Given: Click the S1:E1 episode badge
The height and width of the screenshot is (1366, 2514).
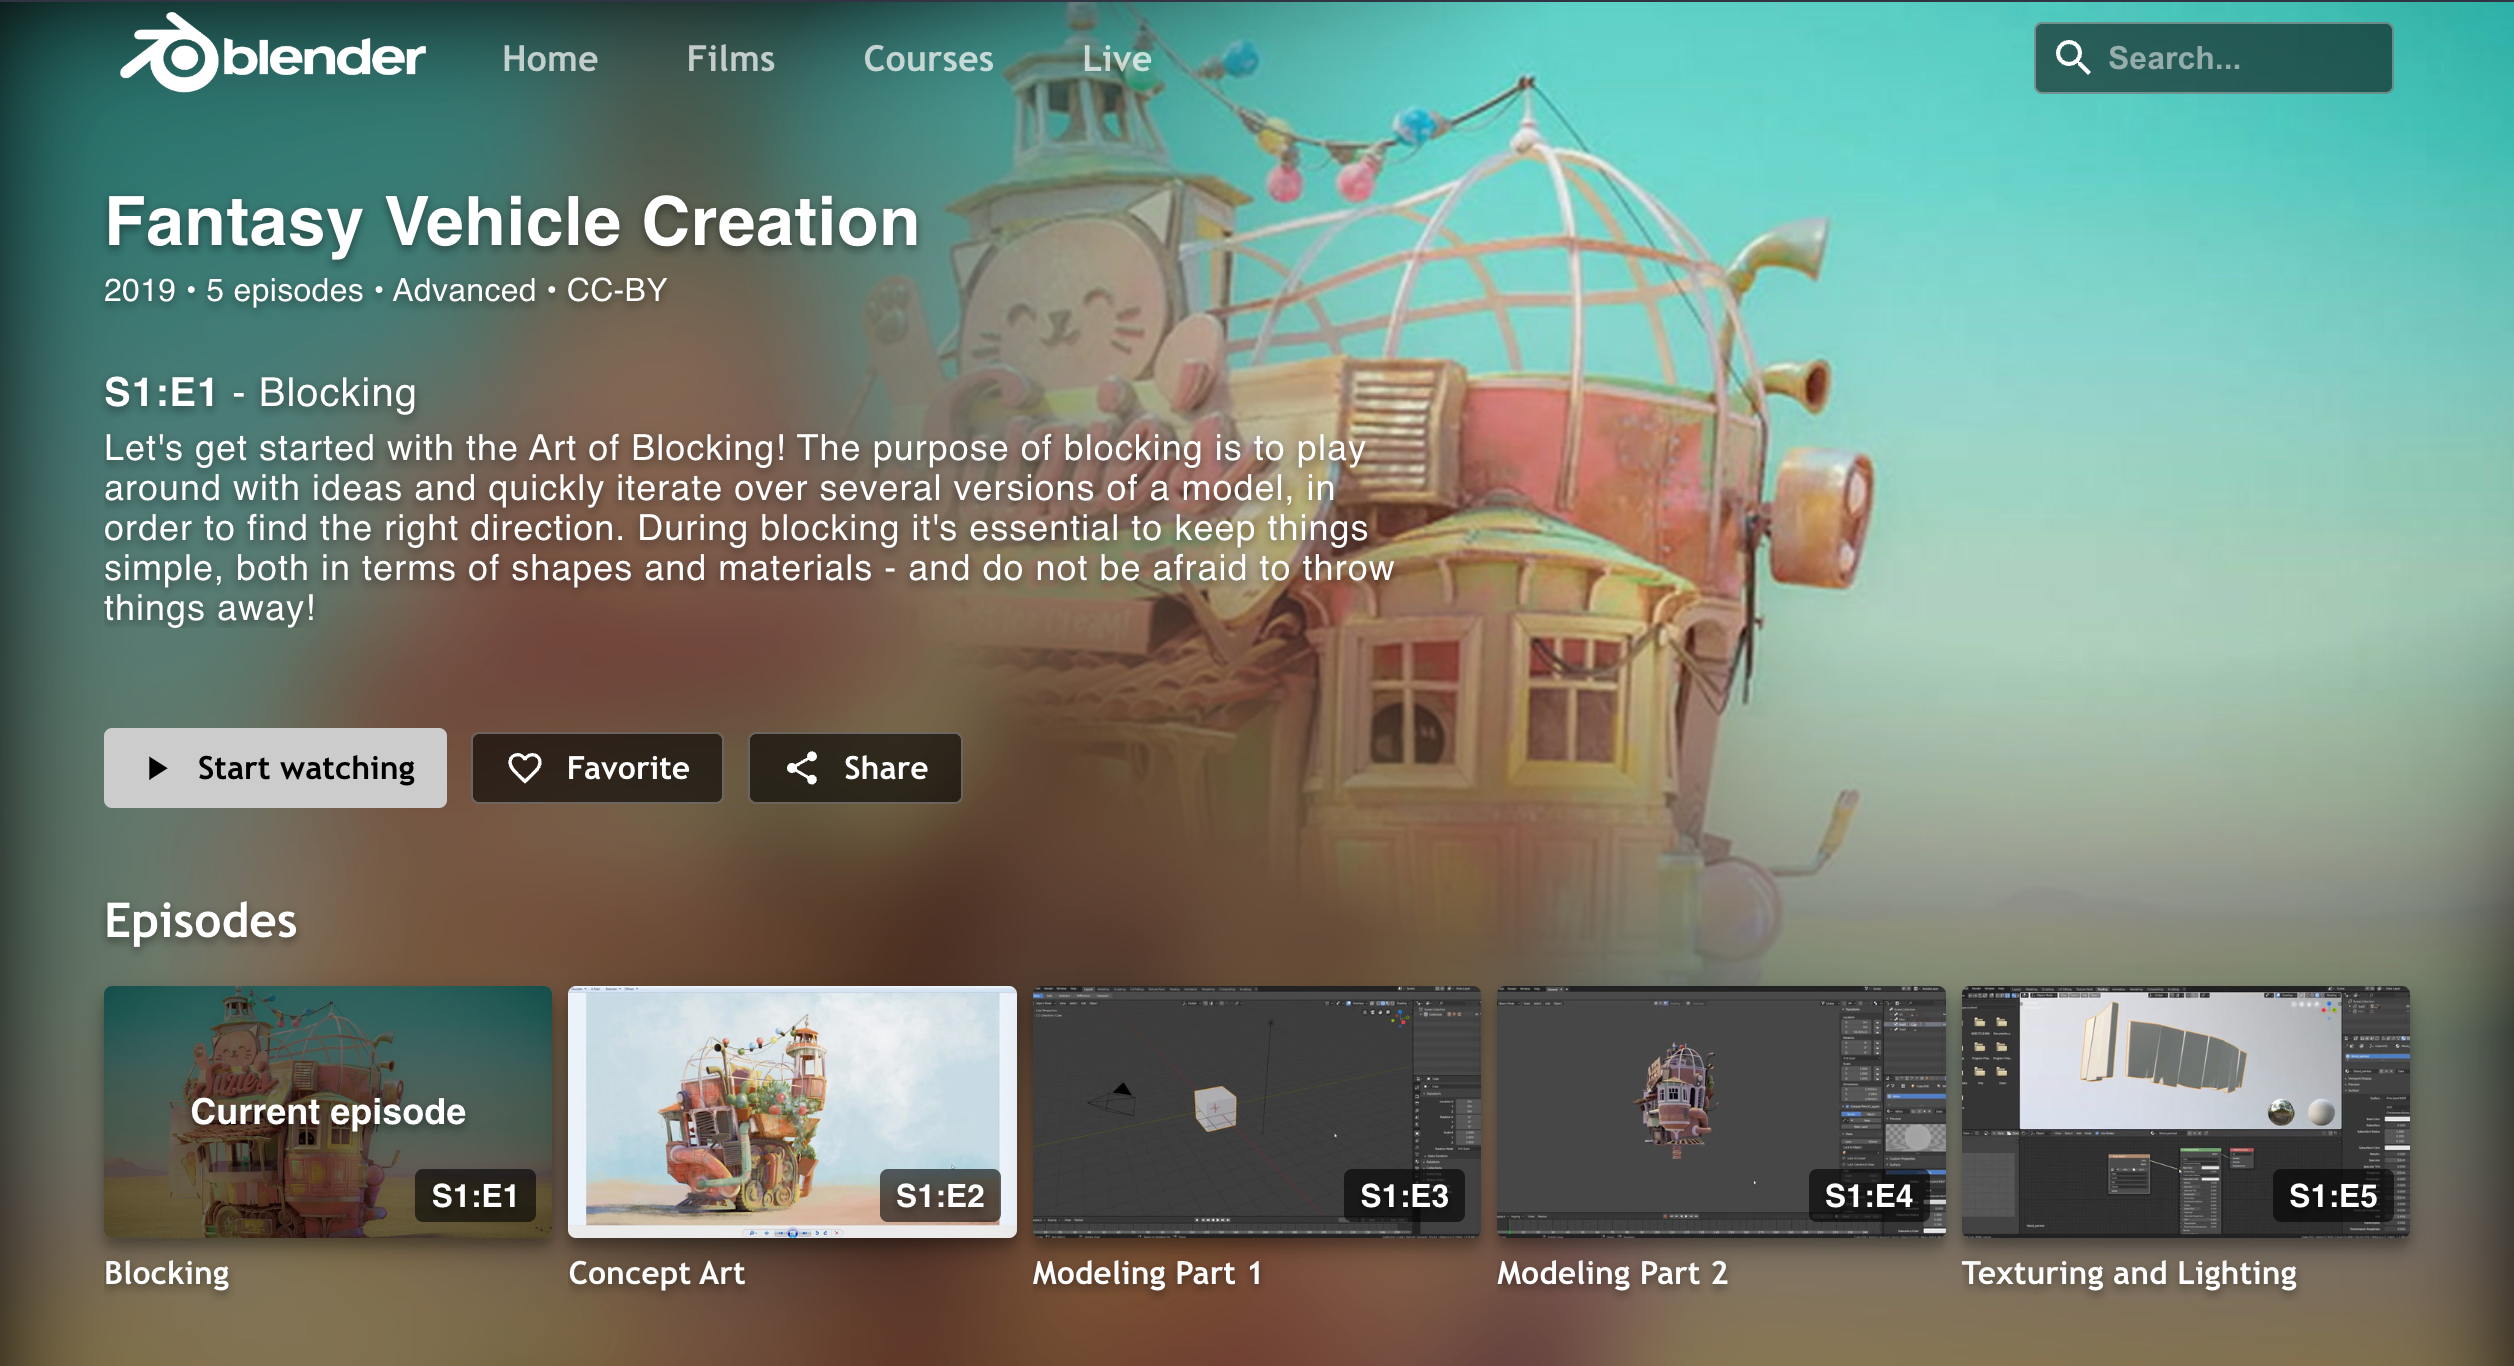Looking at the screenshot, I should 475,1195.
